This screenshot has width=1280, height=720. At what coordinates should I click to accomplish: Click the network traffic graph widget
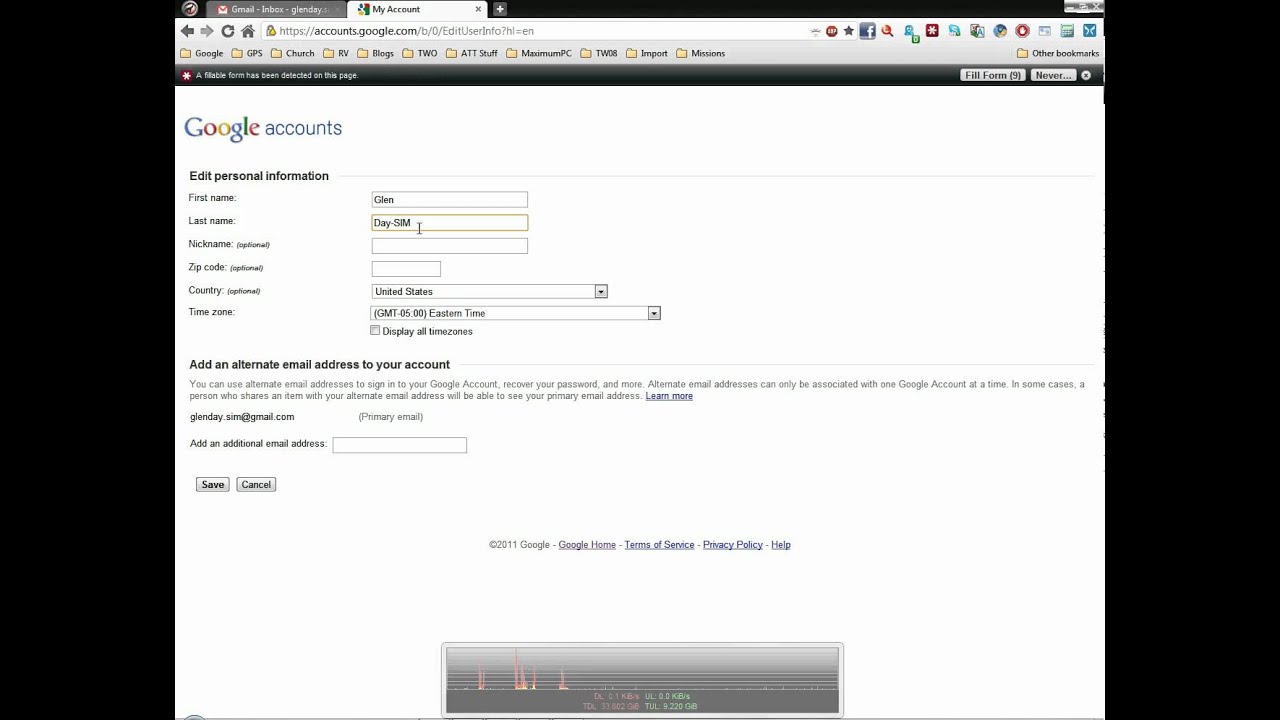point(642,680)
